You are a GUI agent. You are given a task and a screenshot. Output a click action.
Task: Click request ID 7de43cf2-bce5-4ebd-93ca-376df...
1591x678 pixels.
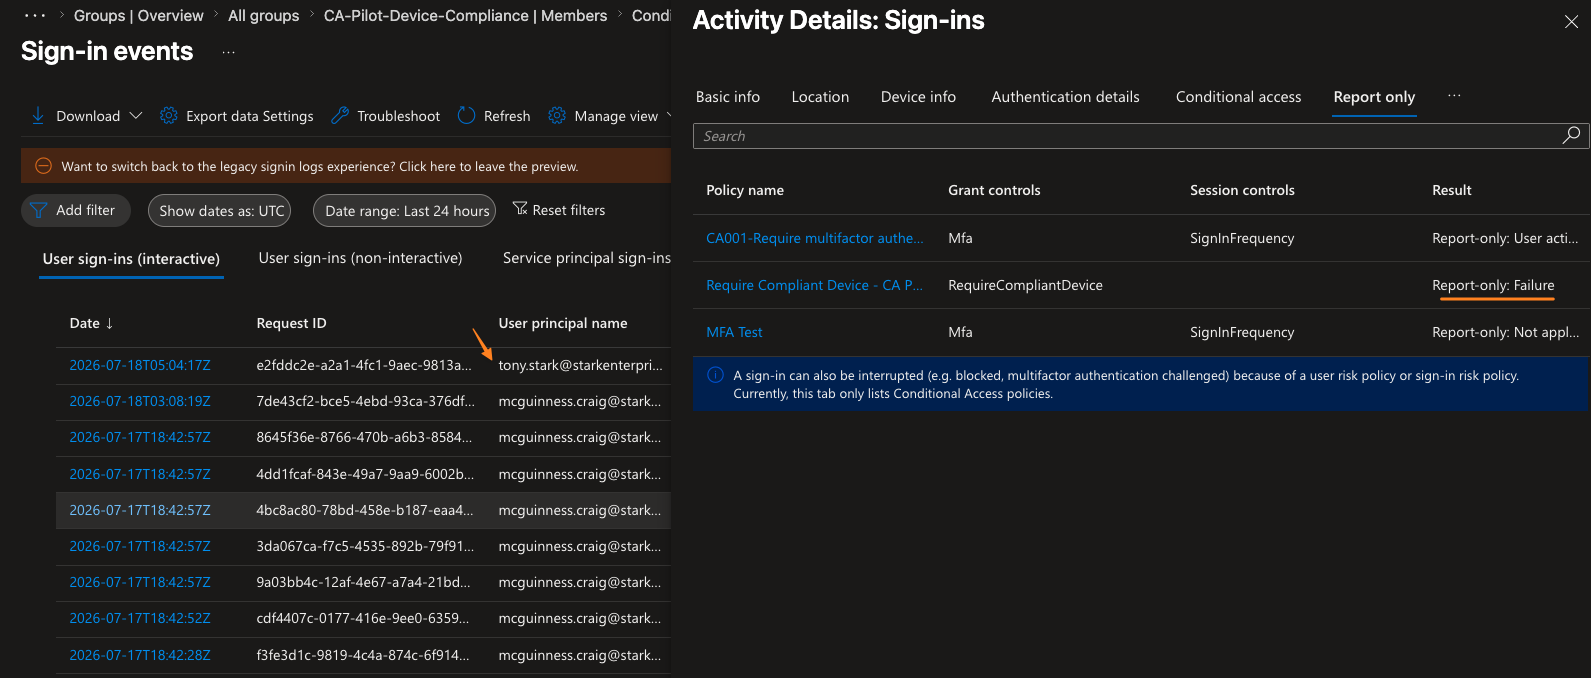pos(366,401)
